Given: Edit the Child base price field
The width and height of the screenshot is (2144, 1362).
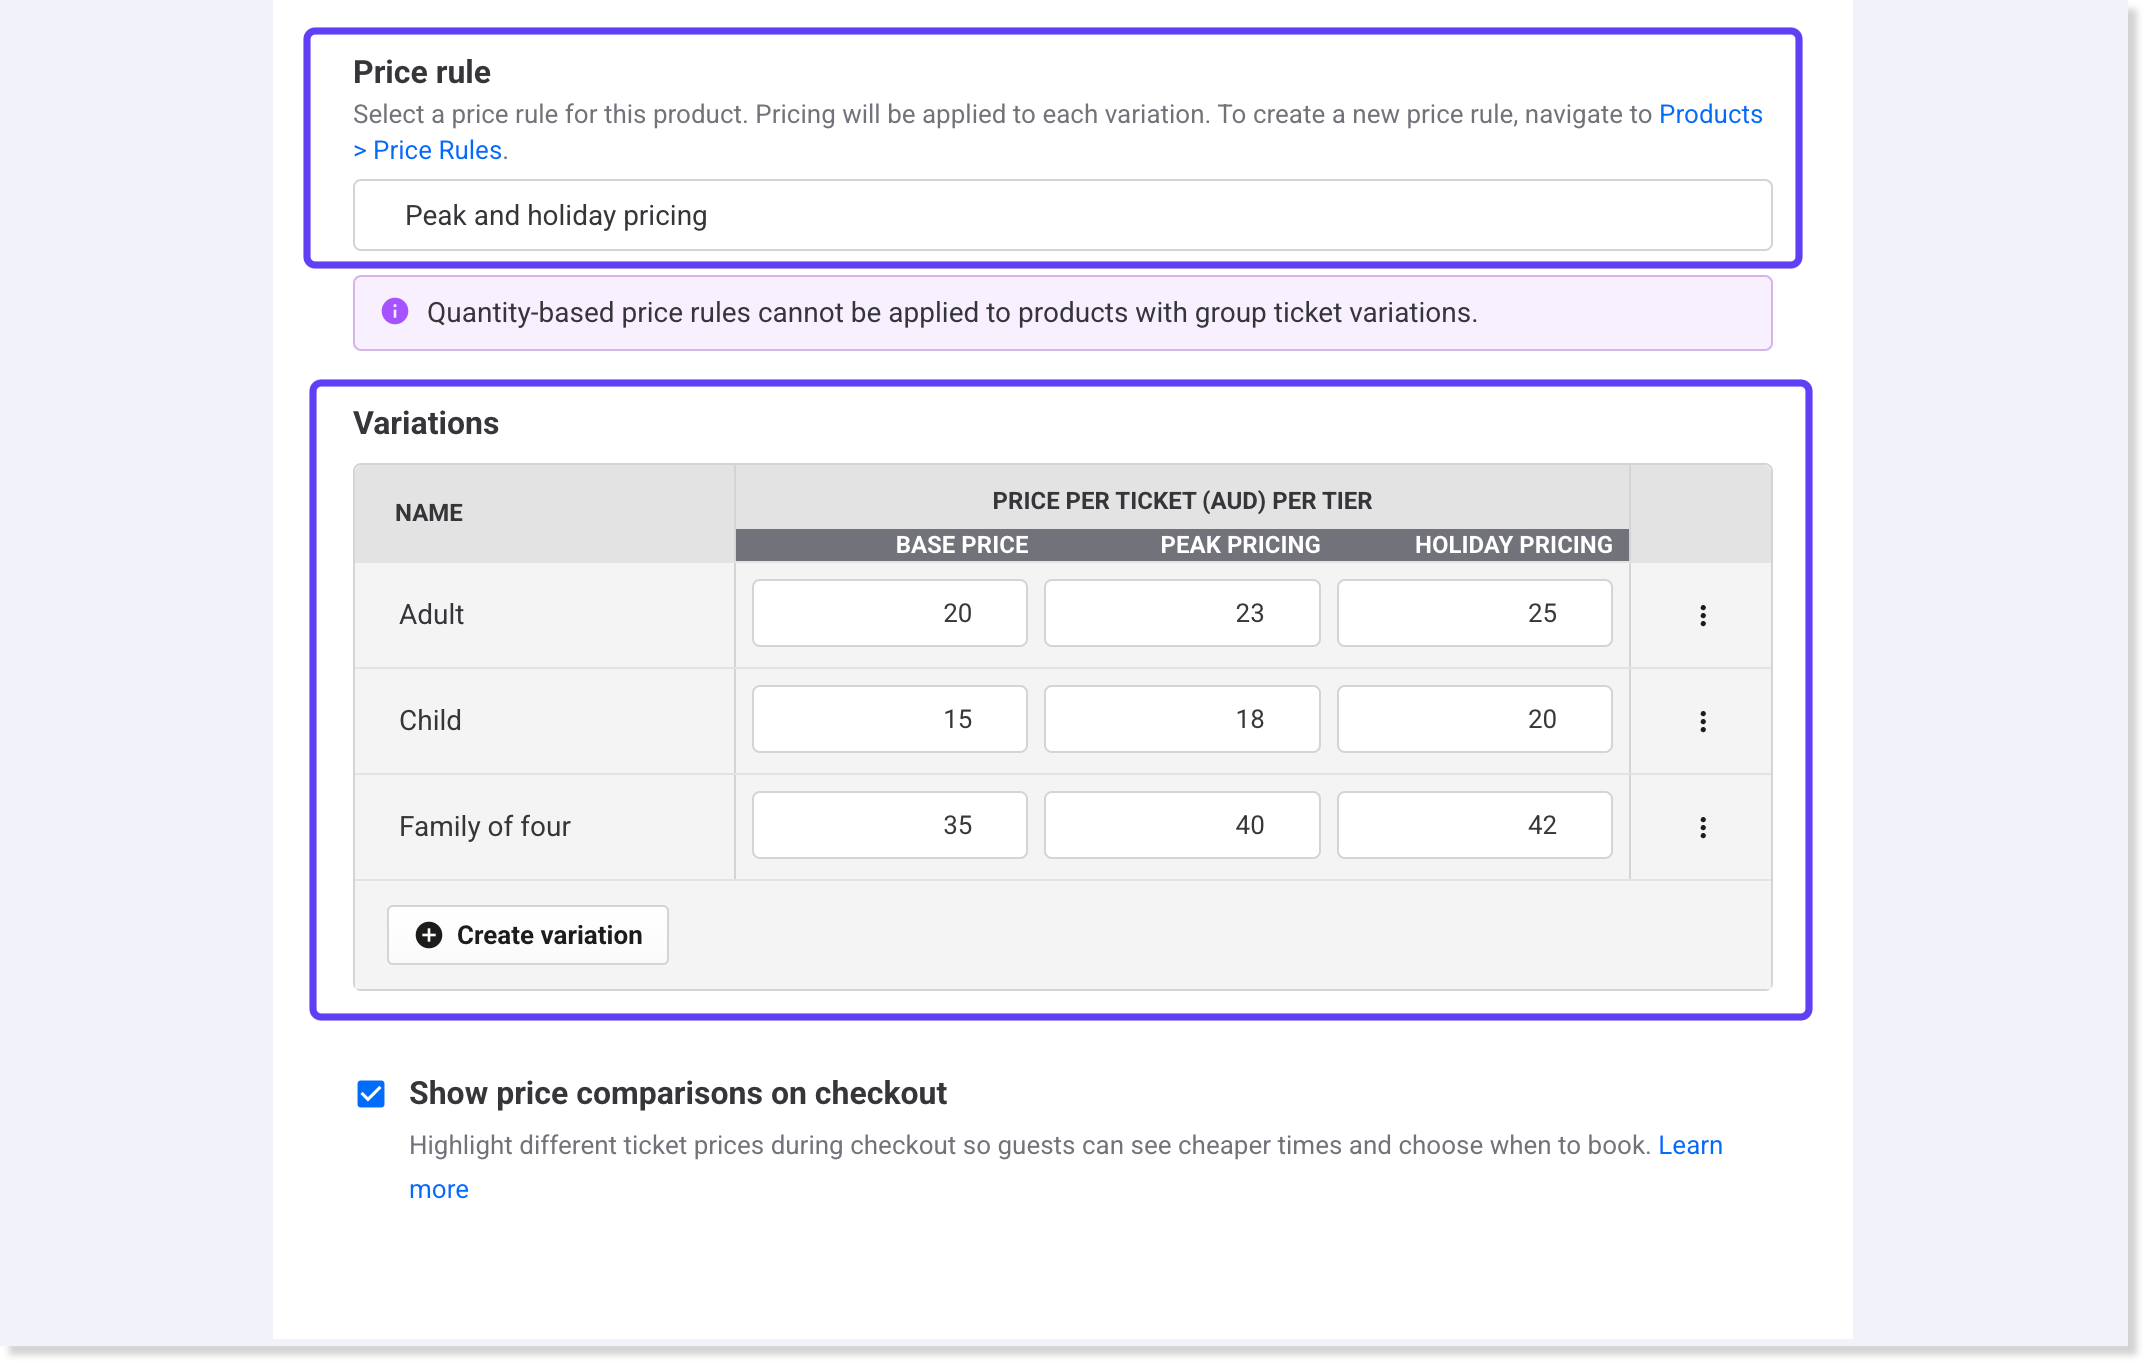Looking at the screenshot, I should (x=889, y=719).
